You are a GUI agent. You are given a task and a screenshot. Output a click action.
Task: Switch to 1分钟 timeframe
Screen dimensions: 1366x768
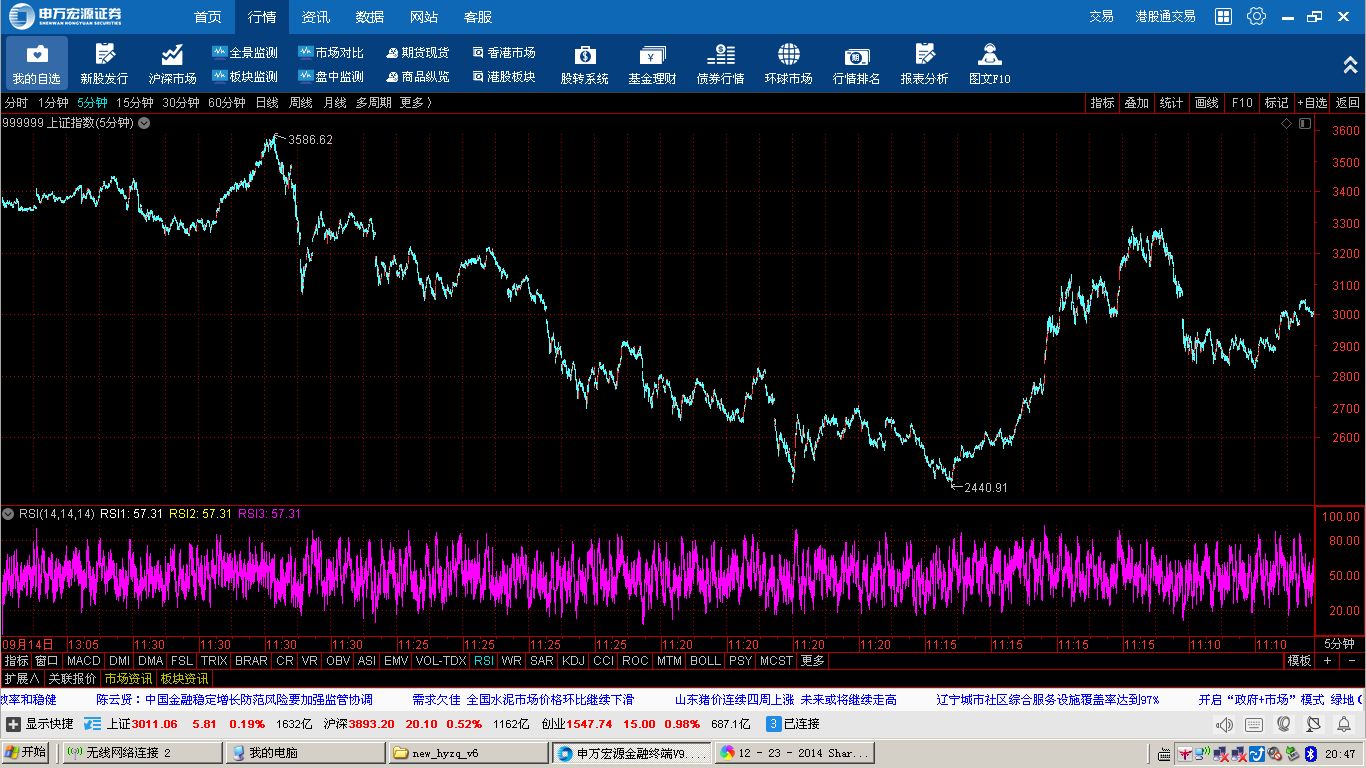(53, 102)
